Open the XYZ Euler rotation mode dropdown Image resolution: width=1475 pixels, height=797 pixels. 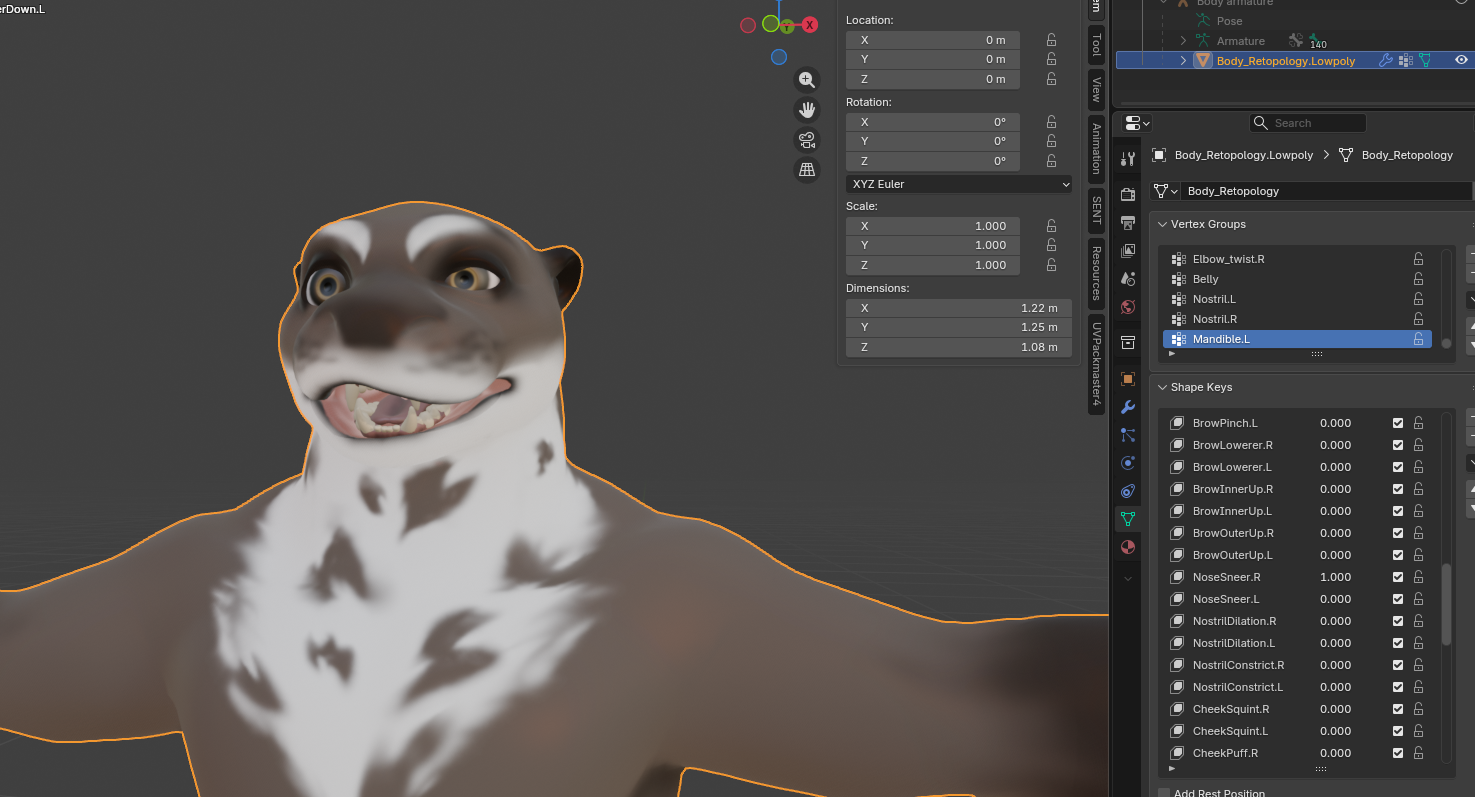tap(959, 184)
